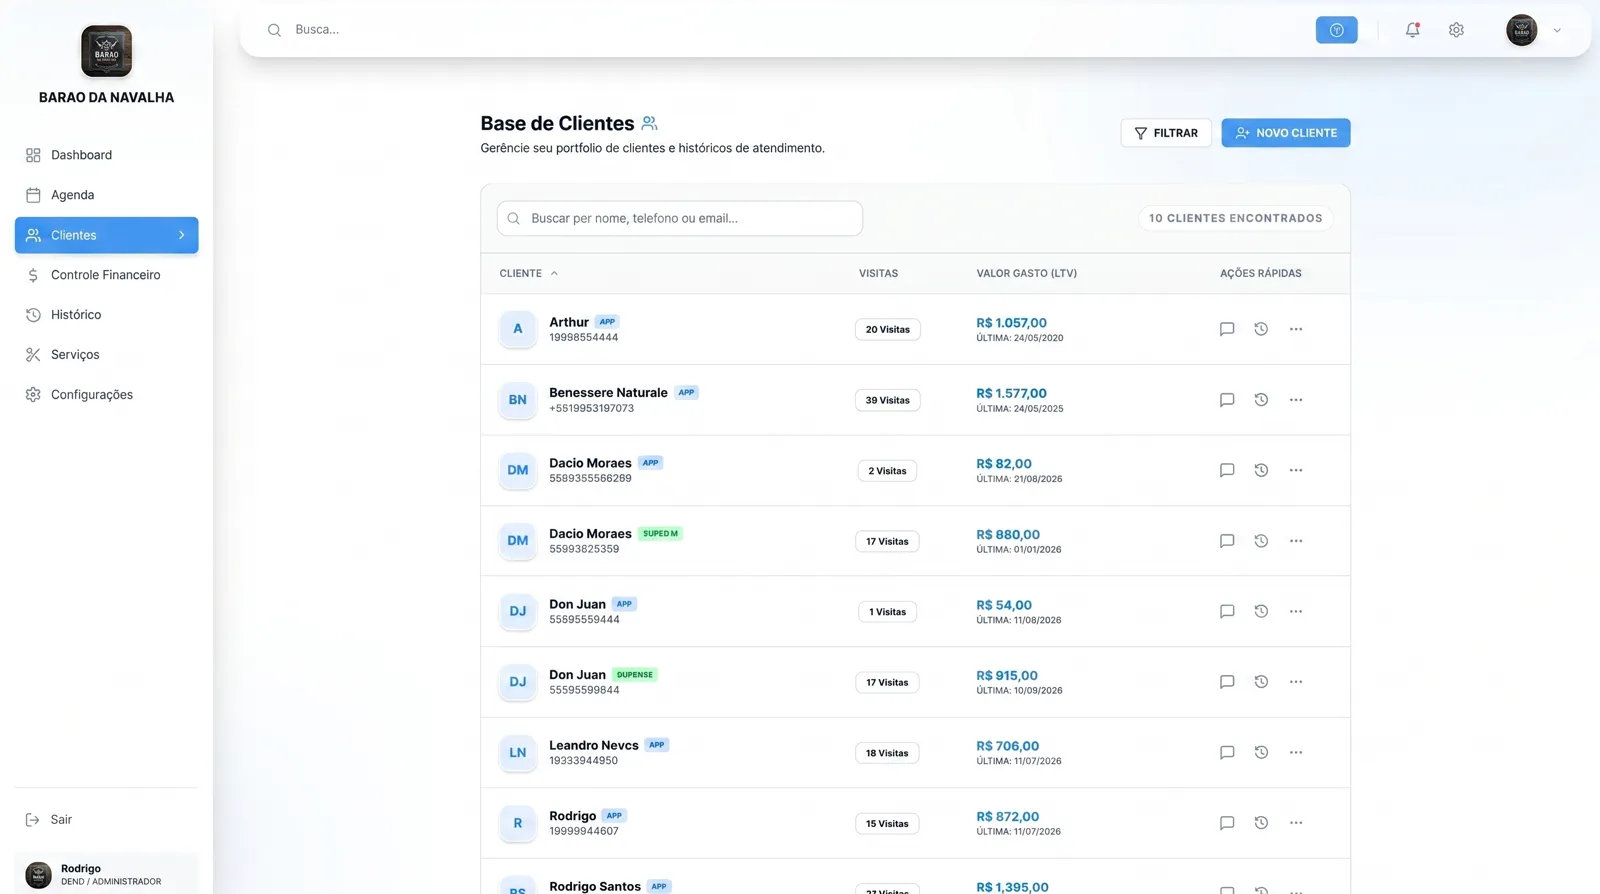Click the blue help icon button
This screenshot has height=894, width=1600.
(x=1336, y=30)
